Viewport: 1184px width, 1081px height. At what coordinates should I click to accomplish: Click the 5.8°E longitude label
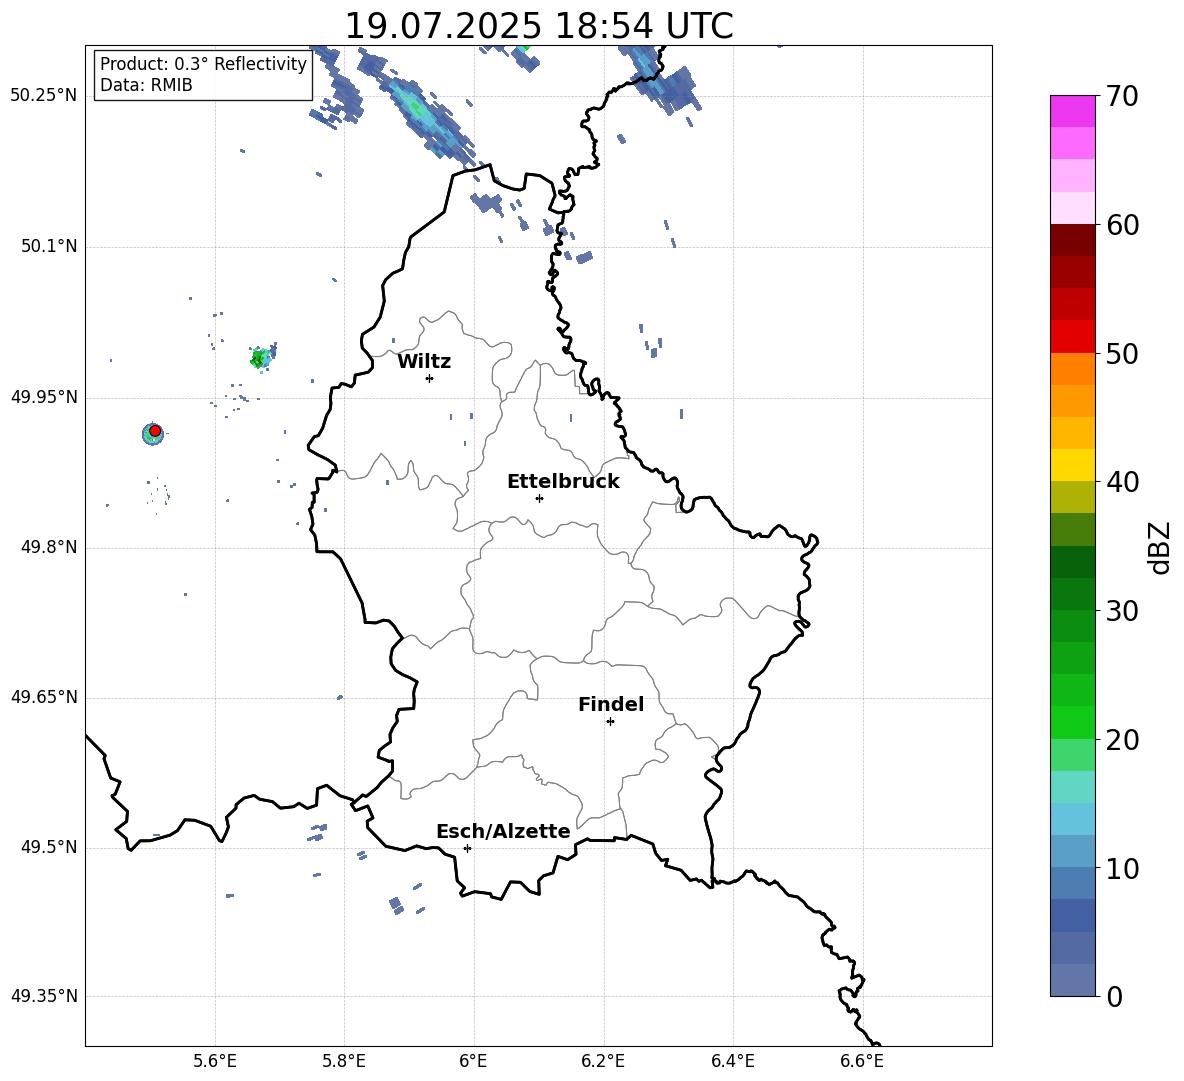344,1061
